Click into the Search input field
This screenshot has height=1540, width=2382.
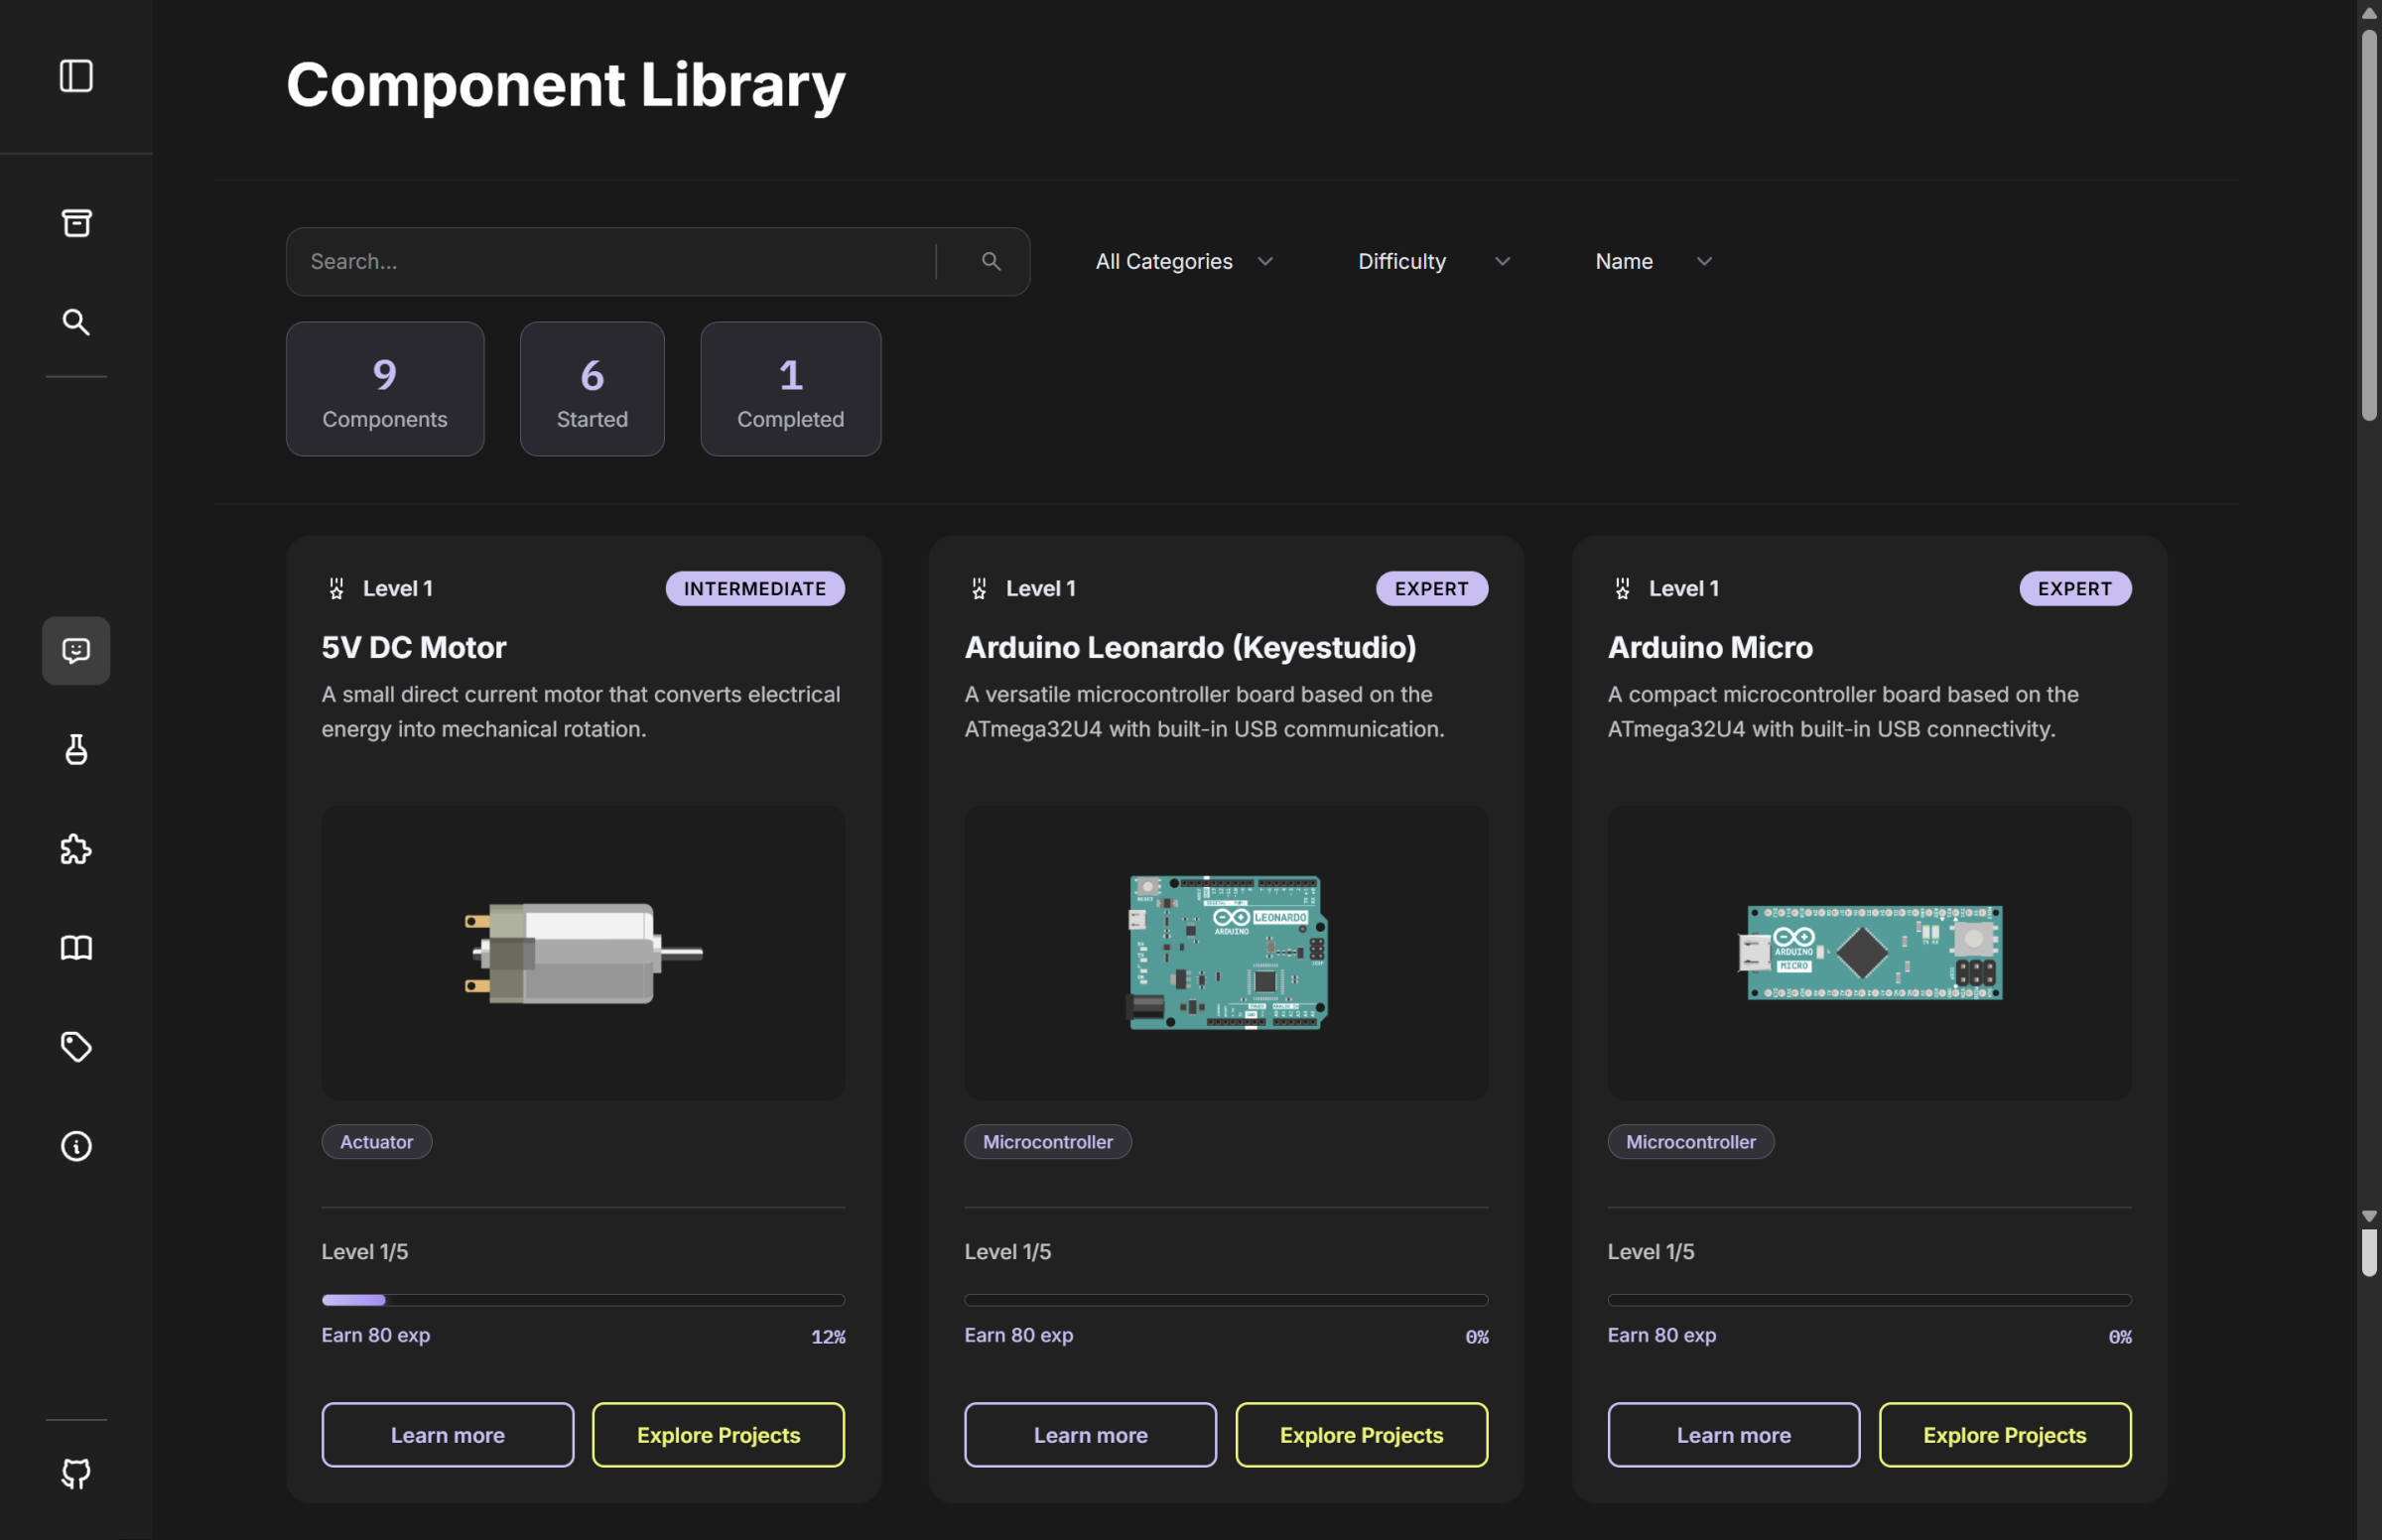[x=610, y=261]
